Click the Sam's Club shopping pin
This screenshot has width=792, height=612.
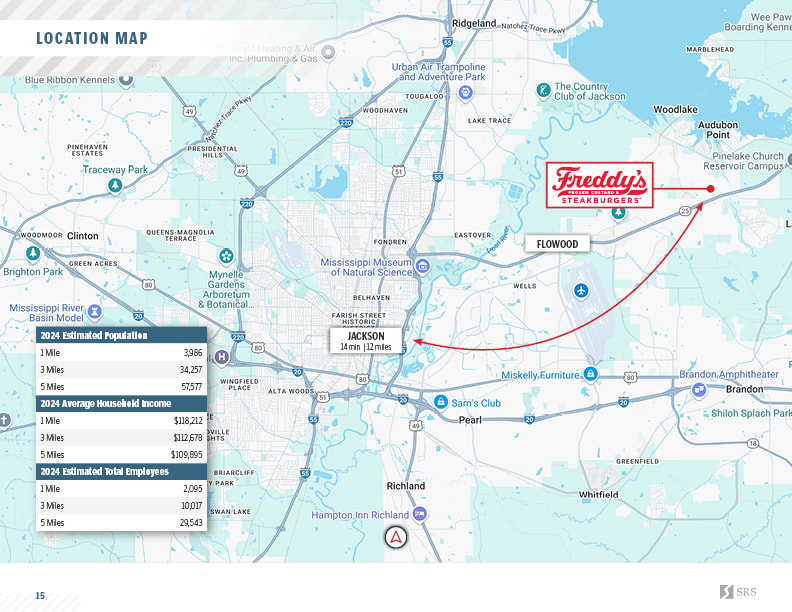tap(440, 402)
